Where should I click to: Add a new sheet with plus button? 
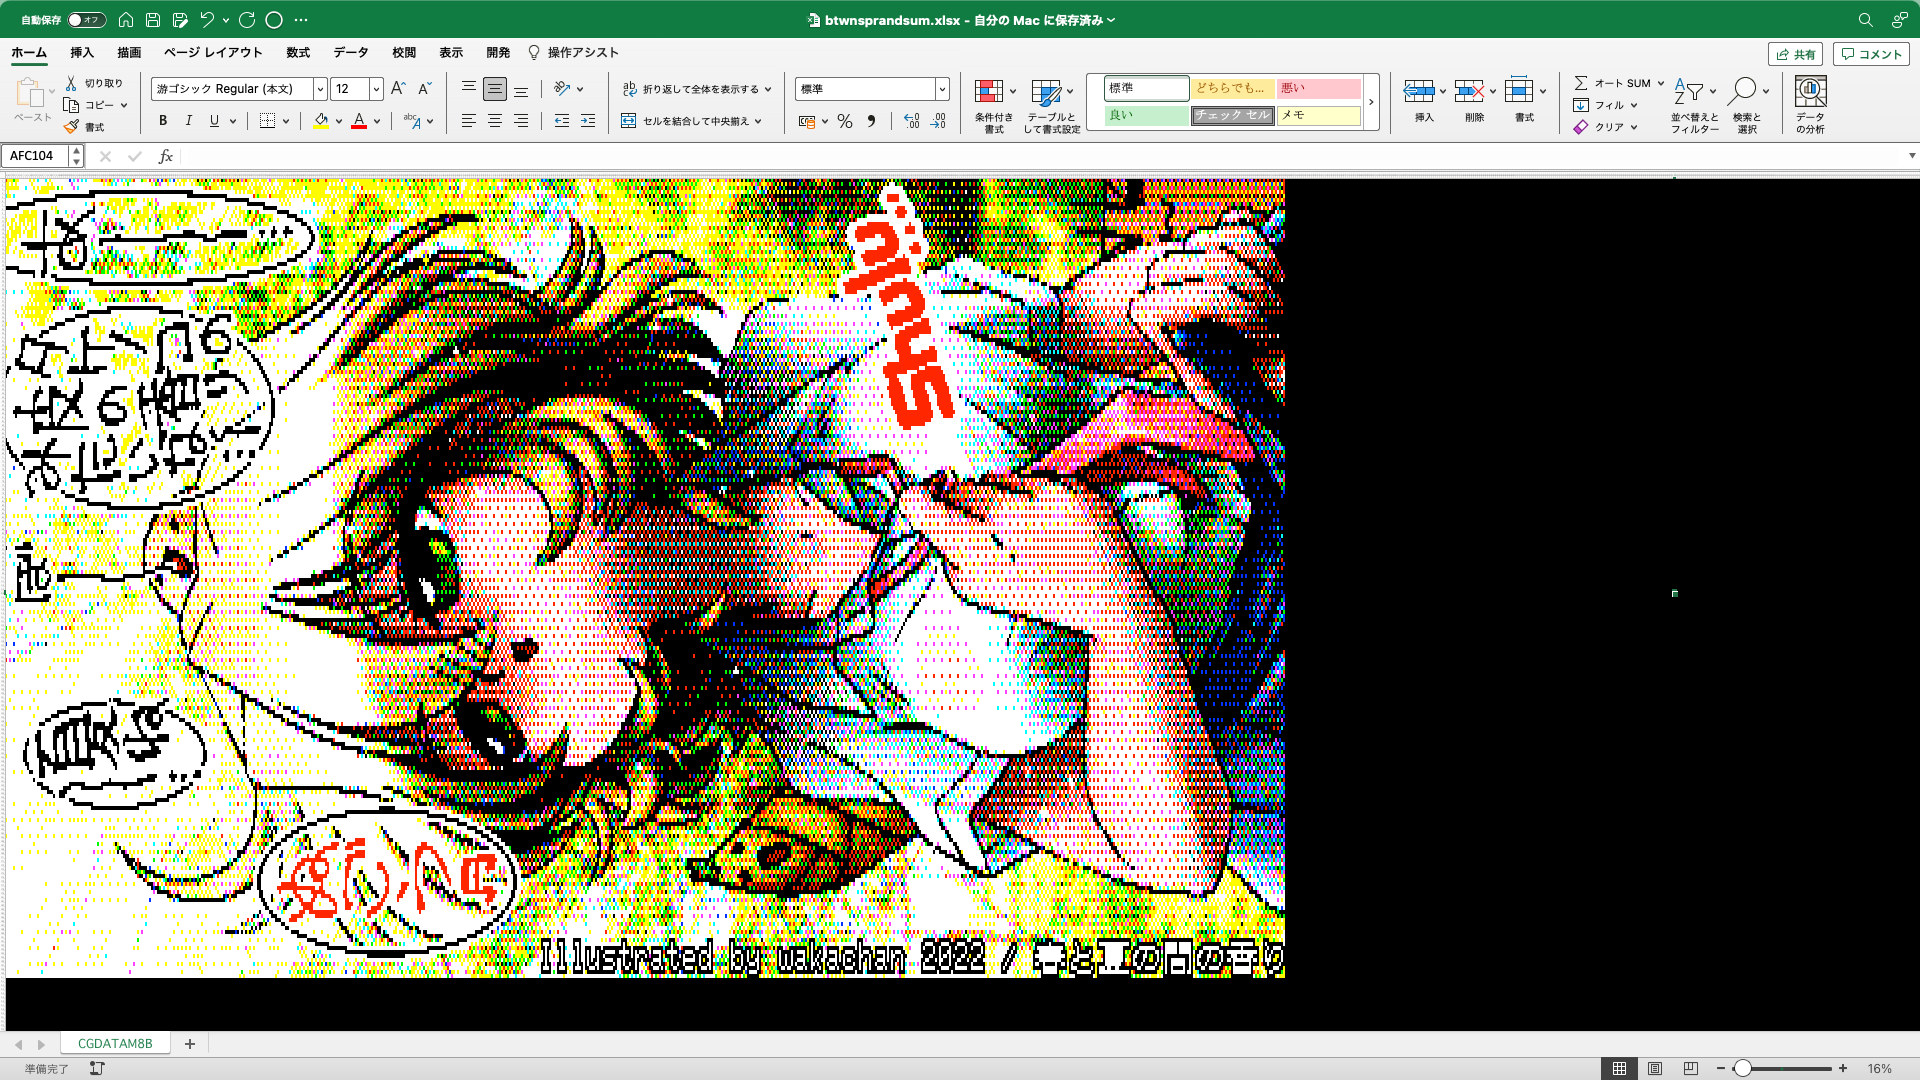190,1044
